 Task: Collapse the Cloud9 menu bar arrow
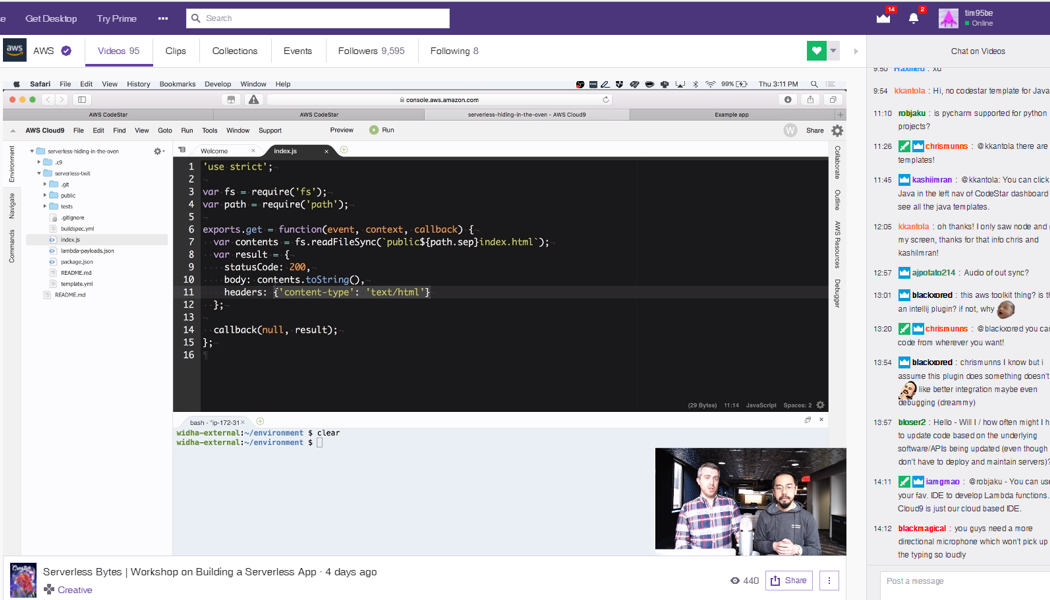coord(13,131)
